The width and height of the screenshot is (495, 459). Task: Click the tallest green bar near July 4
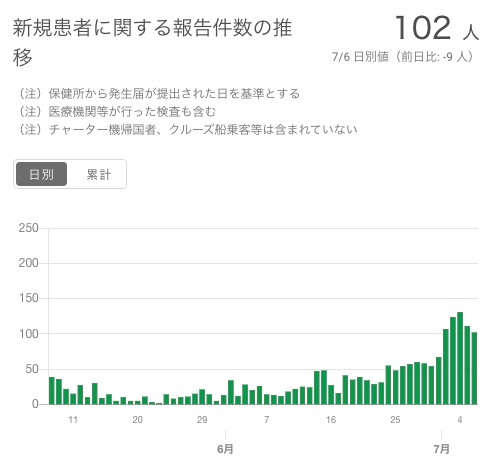point(460,358)
